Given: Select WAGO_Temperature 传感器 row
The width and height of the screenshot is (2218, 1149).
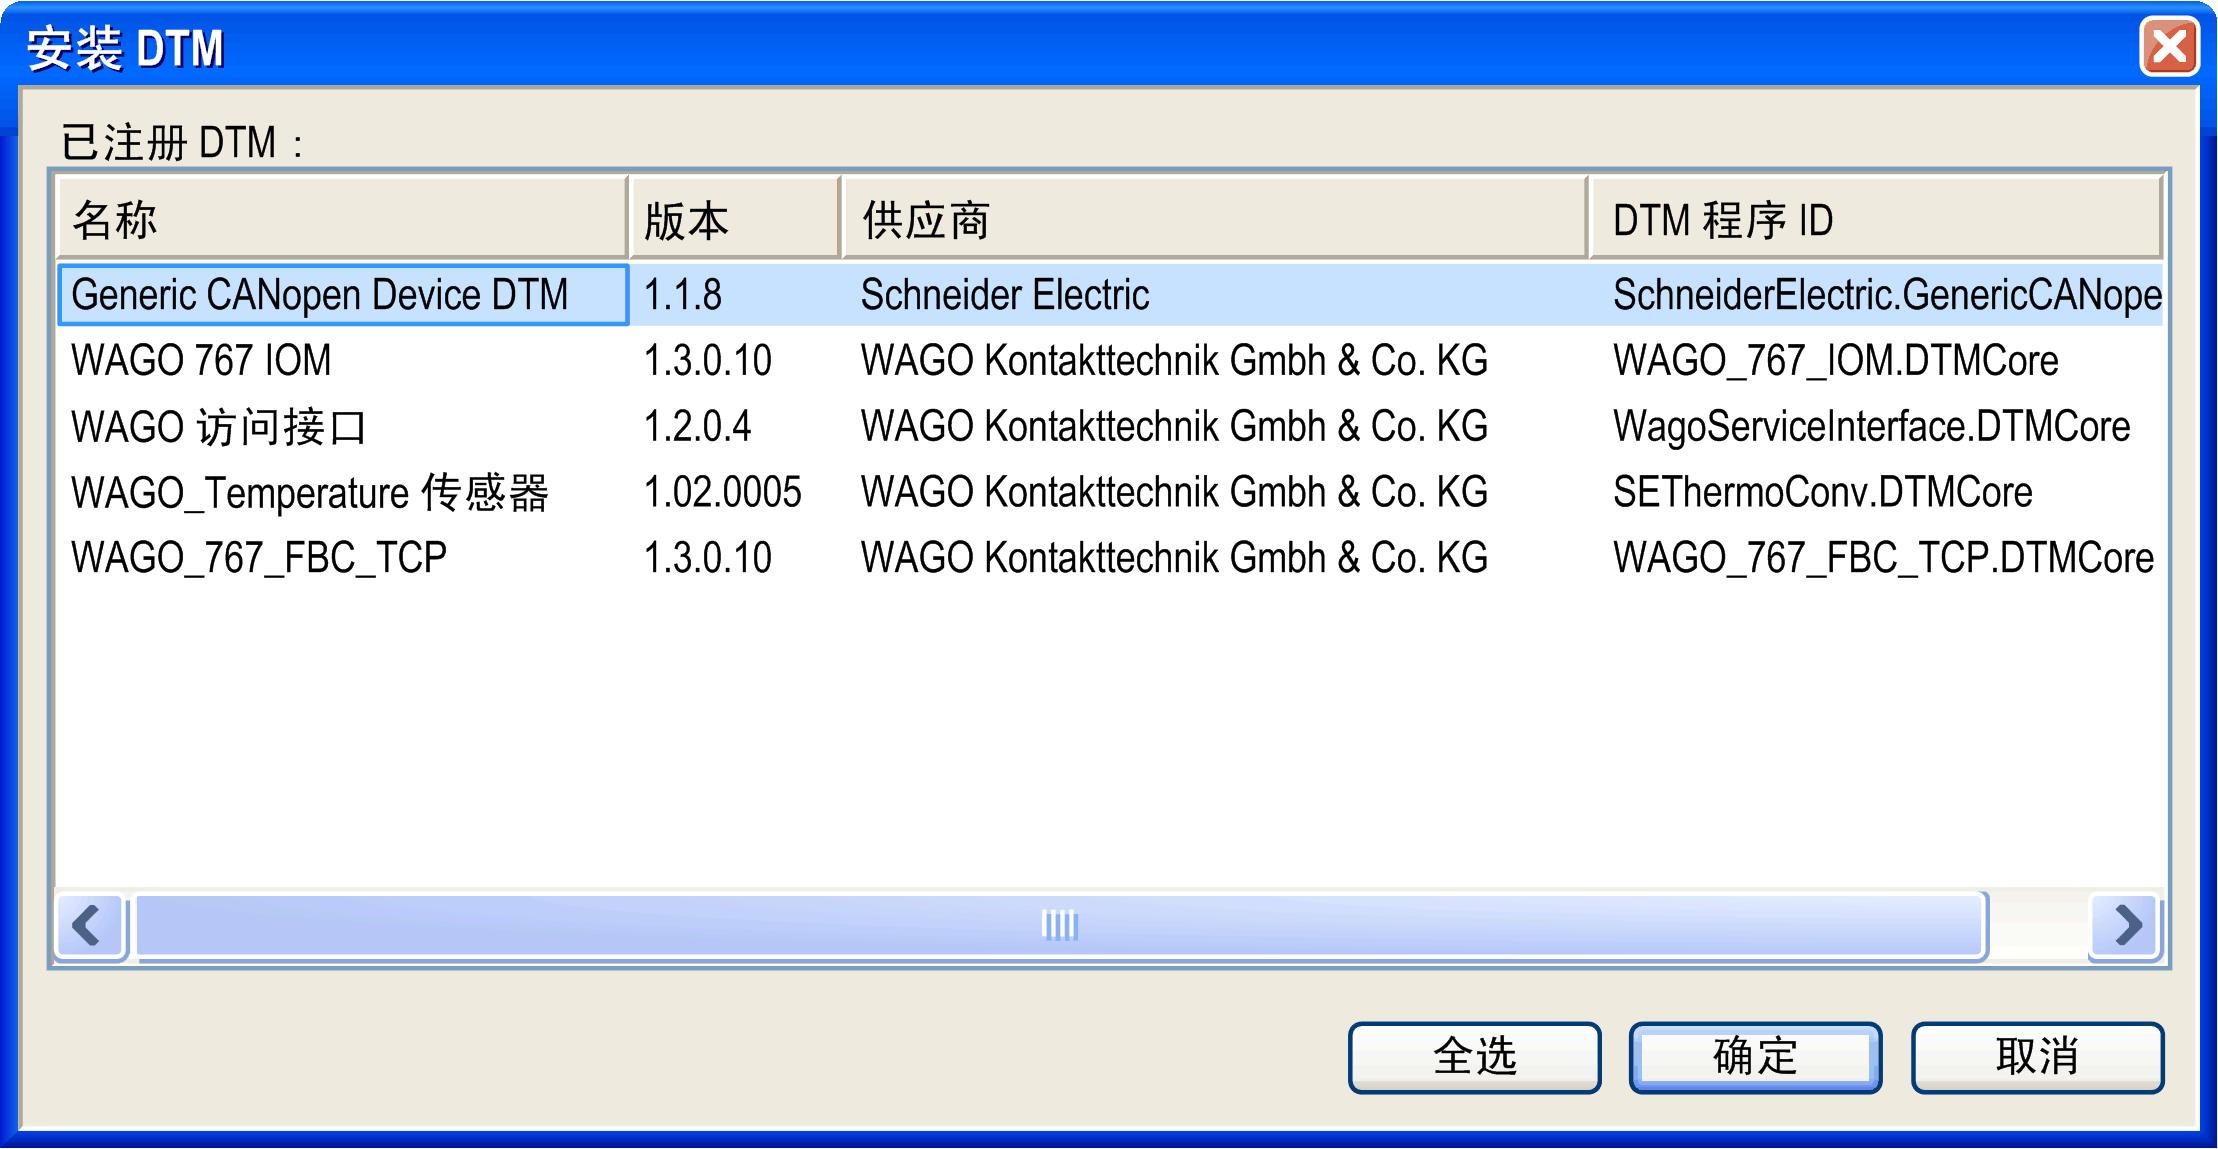Looking at the screenshot, I should click(310, 493).
